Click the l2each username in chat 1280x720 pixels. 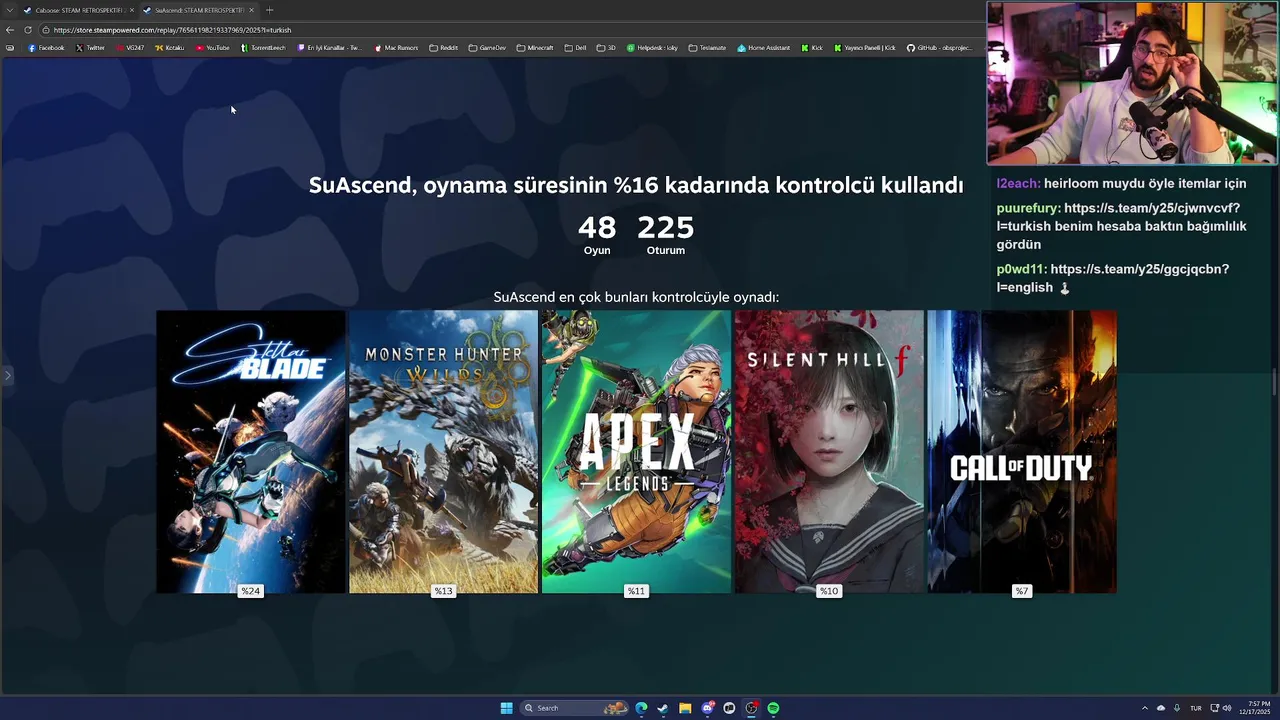pyautogui.click(x=1018, y=183)
